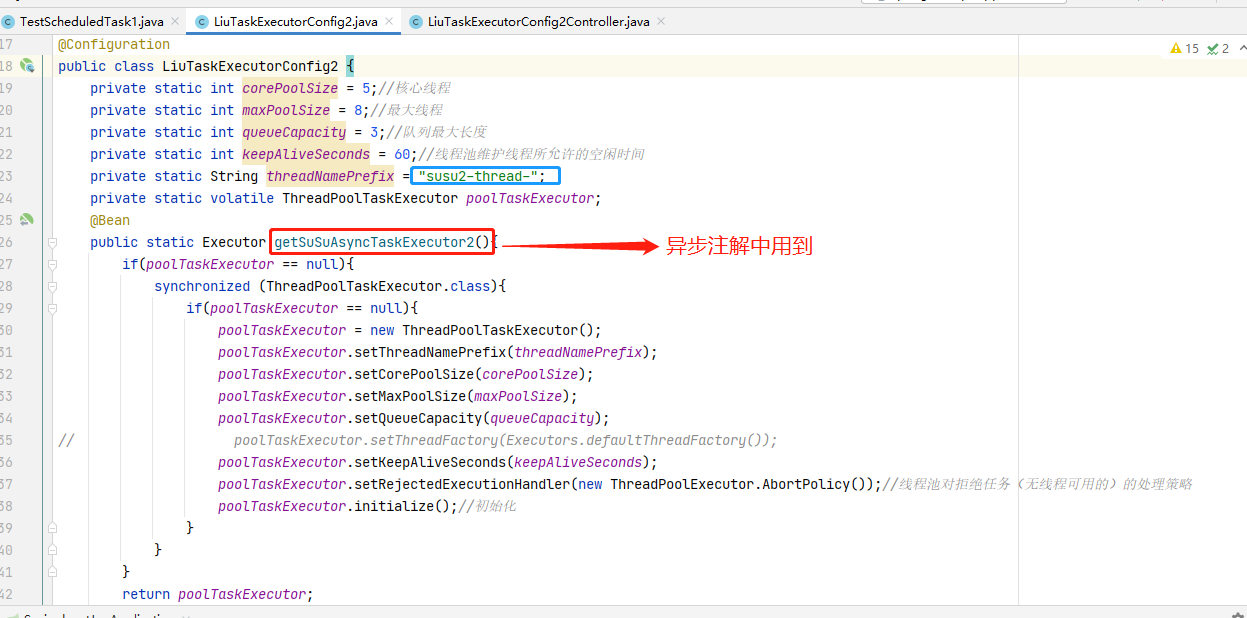Click the Spring bean gutter icon on LiuTaskExecutorConfig2 class
This screenshot has height=618, width=1247.
tap(27, 65)
